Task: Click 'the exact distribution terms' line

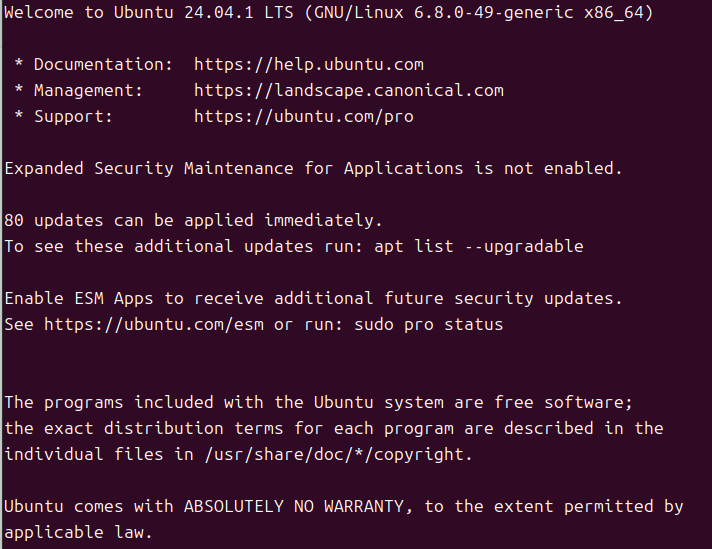Action: pos(334,428)
